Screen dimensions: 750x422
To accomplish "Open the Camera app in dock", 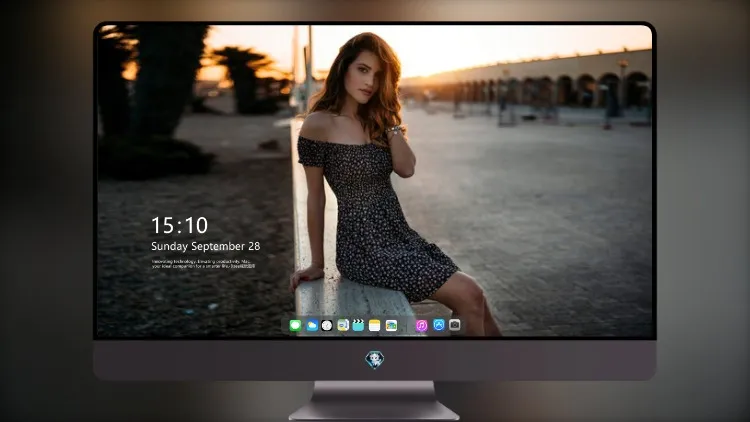I will pyautogui.click(x=455, y=325).
